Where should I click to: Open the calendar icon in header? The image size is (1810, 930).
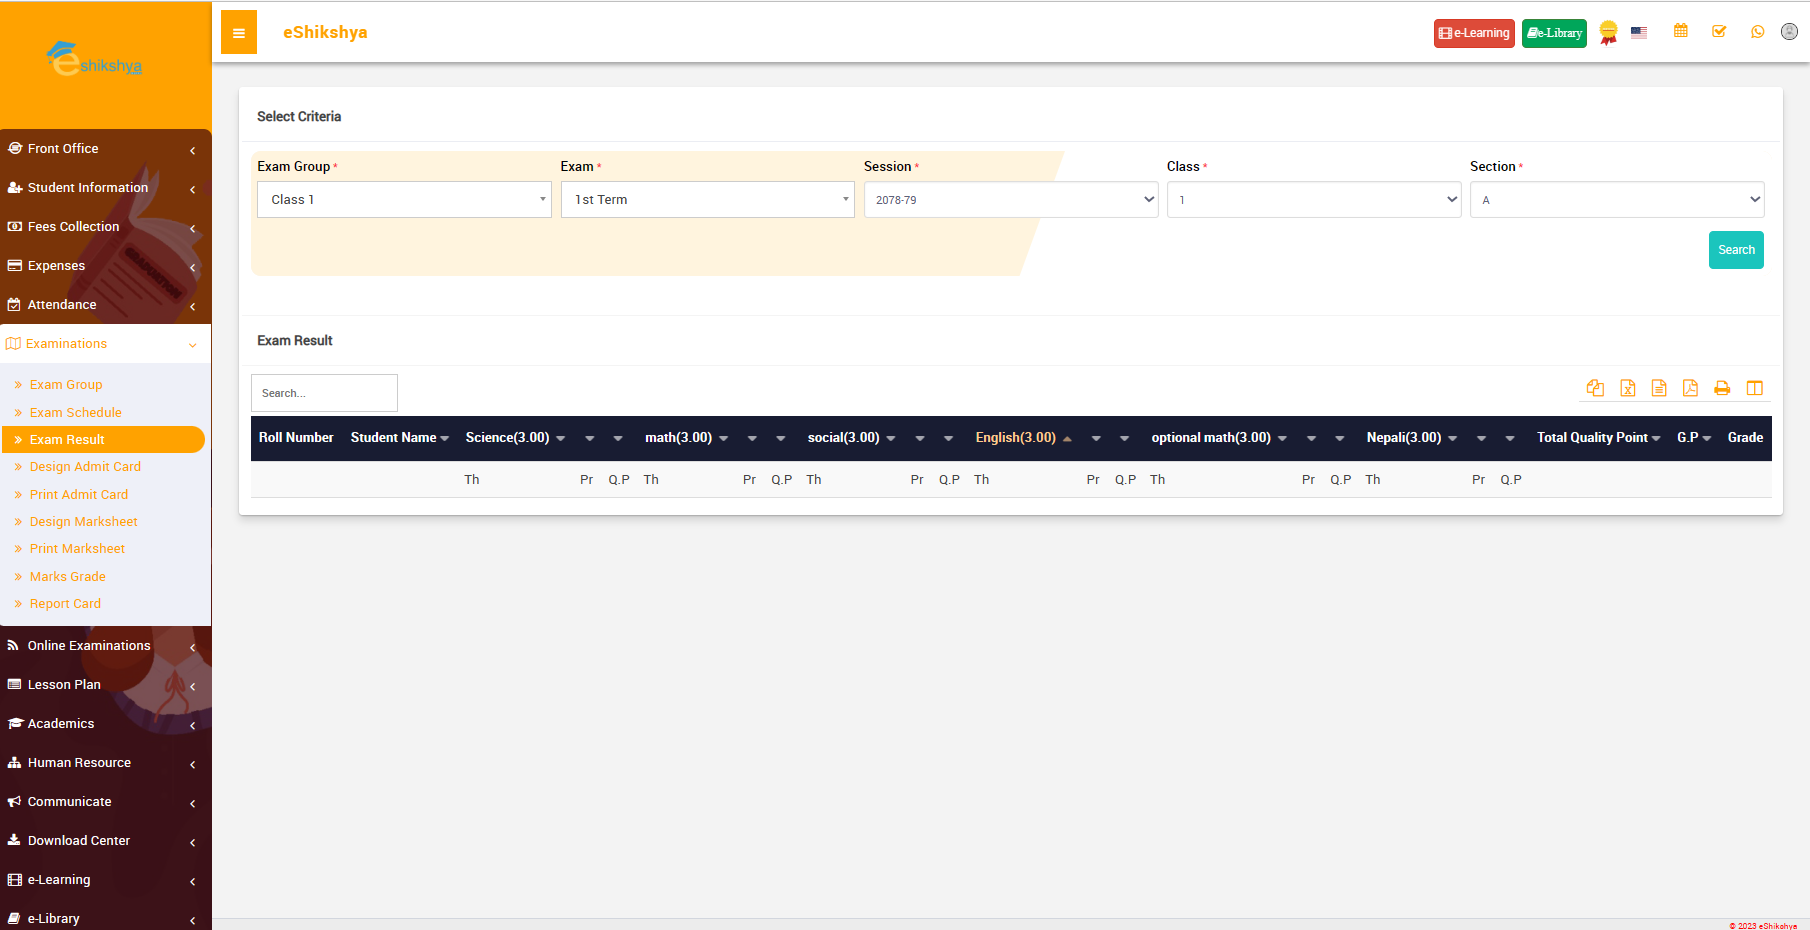click(x=1680, y=32)
